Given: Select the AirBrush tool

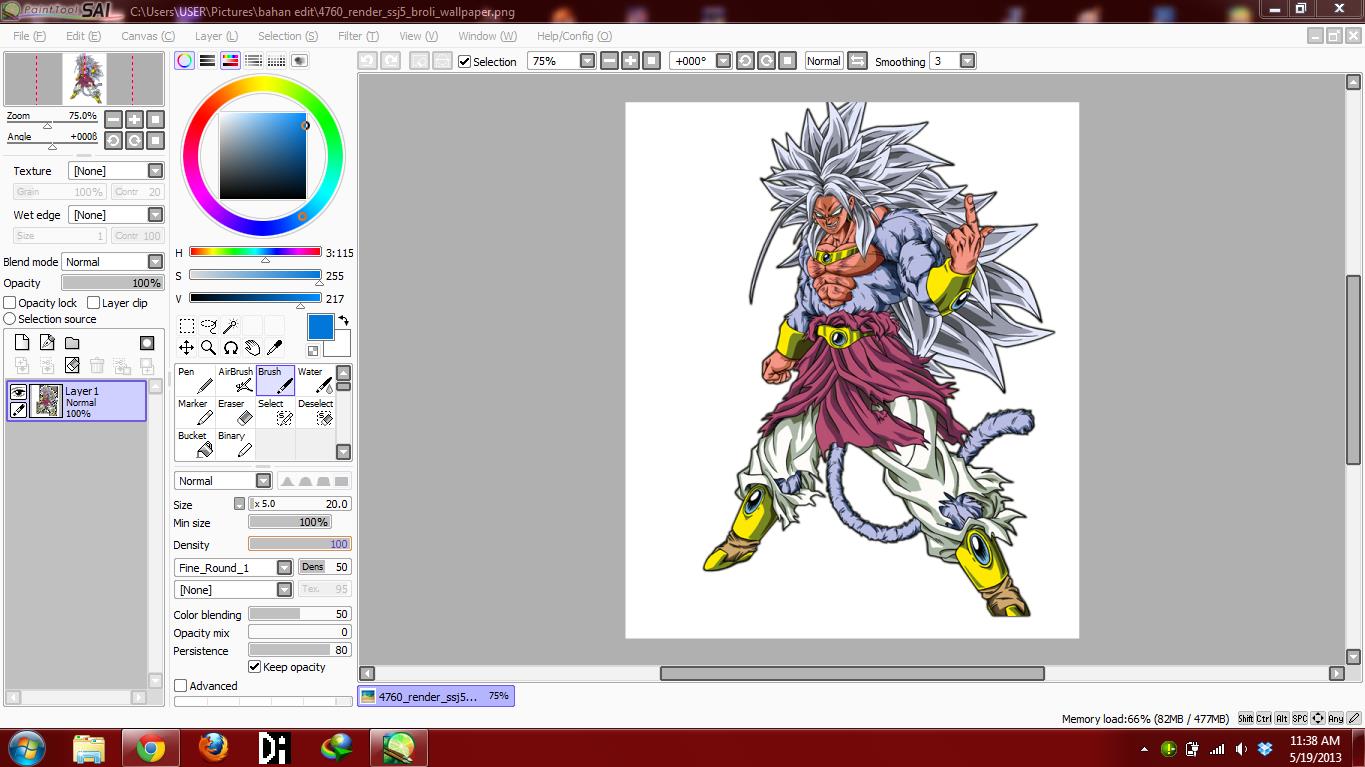Looking at the screenshot, I should (235, 380).
